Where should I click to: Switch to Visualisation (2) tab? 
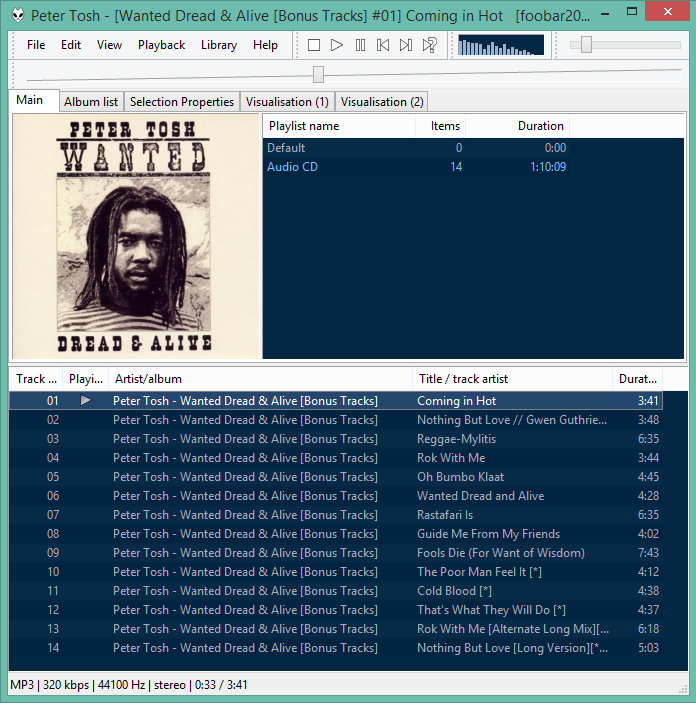coord(382,102)
